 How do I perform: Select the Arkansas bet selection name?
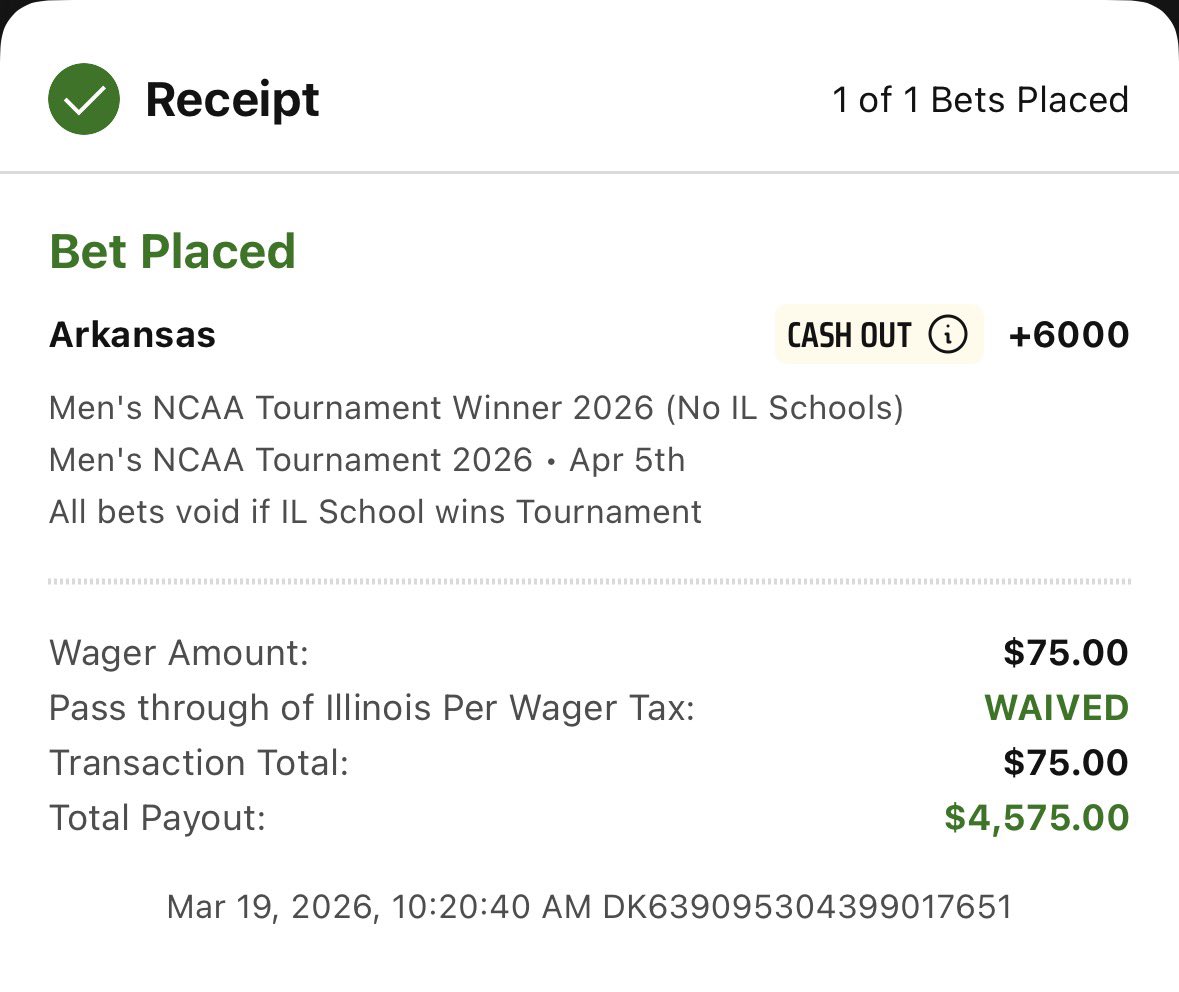132,335
